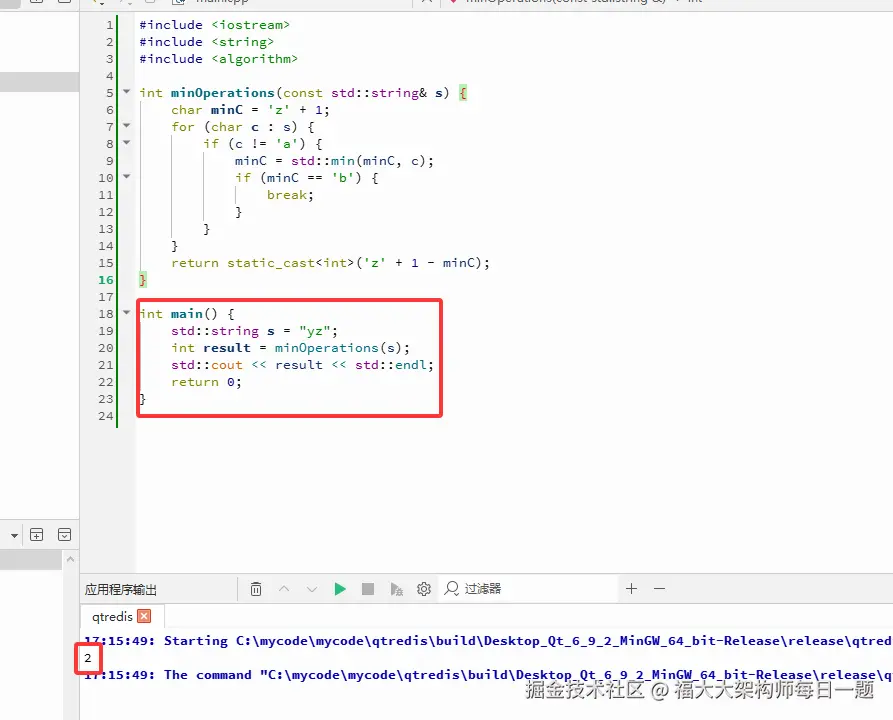Click 'std::cout' on line 21
This screenshot has width=893, height=720.
(x=207, y=365)
